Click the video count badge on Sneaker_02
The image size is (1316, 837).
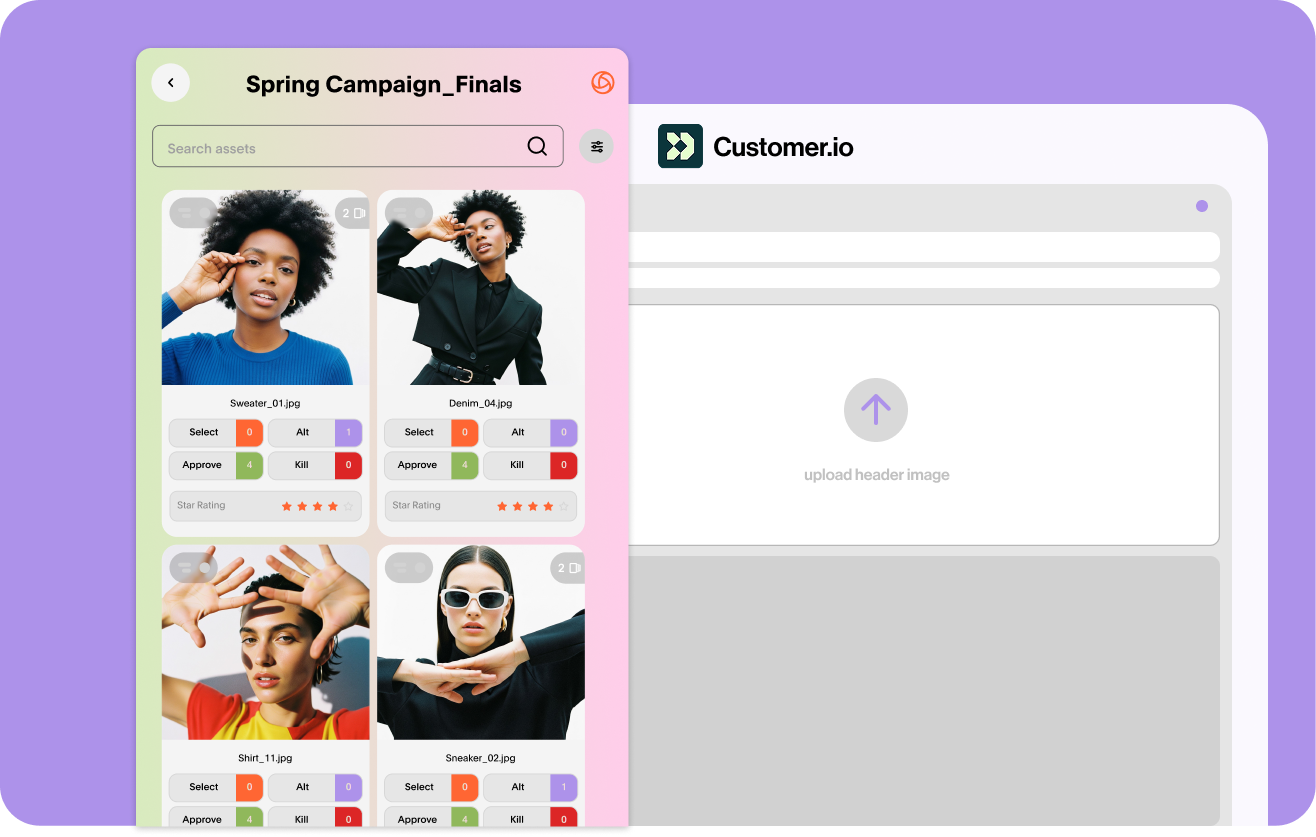(568, 568)
